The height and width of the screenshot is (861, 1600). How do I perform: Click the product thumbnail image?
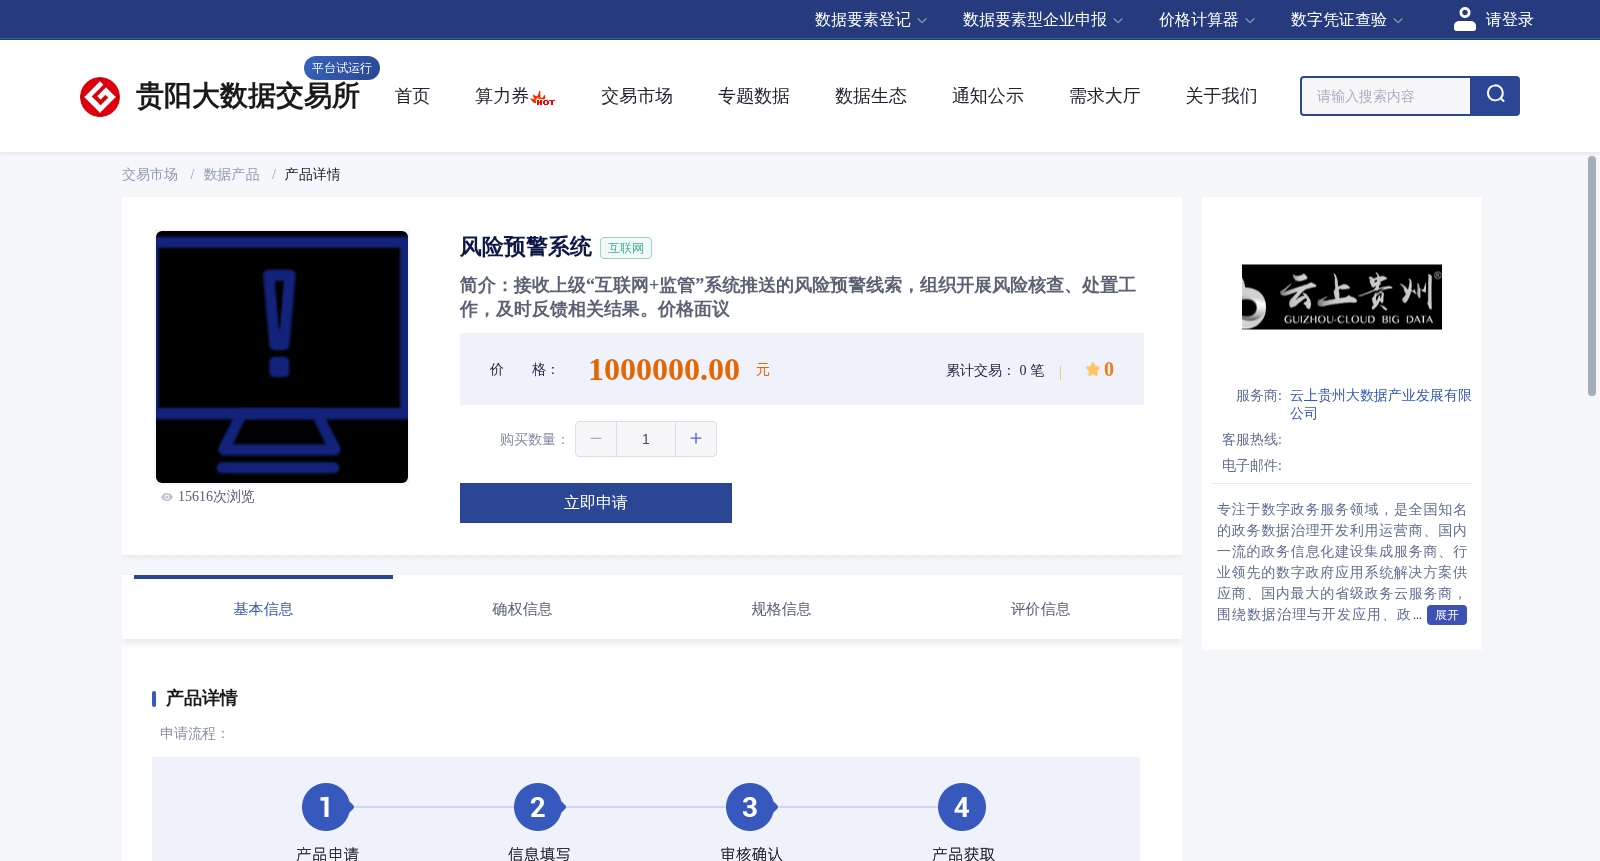(x=282, y=357)
